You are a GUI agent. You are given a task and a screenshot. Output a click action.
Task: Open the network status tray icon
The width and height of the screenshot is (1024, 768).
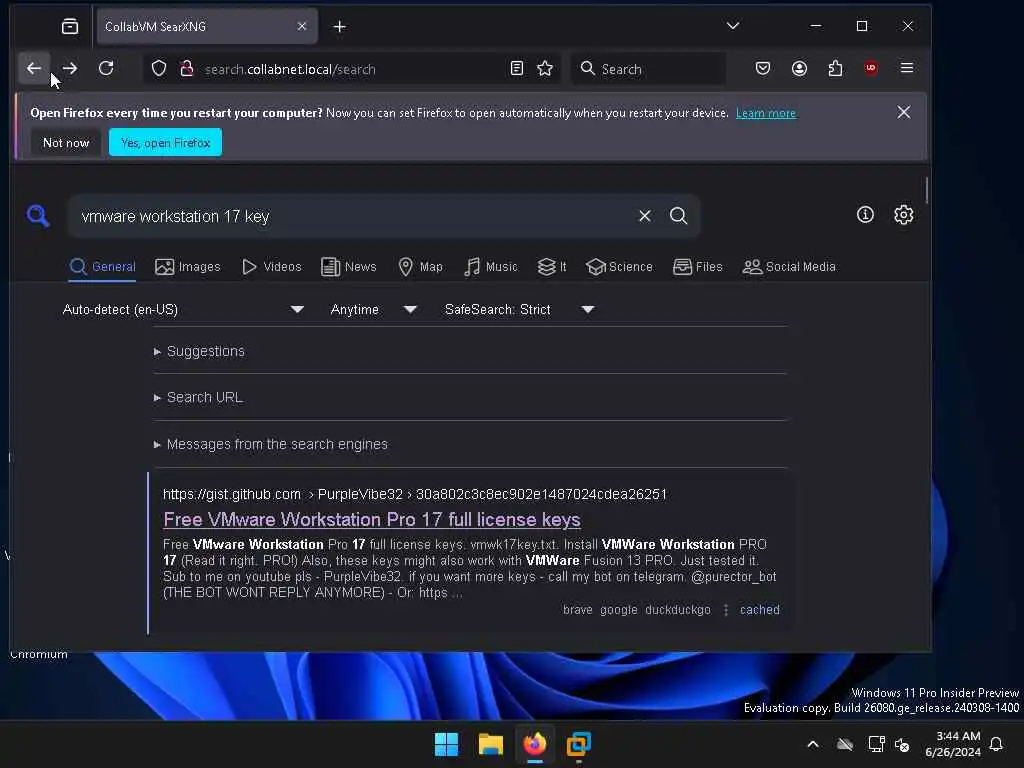tap(876, 744)
